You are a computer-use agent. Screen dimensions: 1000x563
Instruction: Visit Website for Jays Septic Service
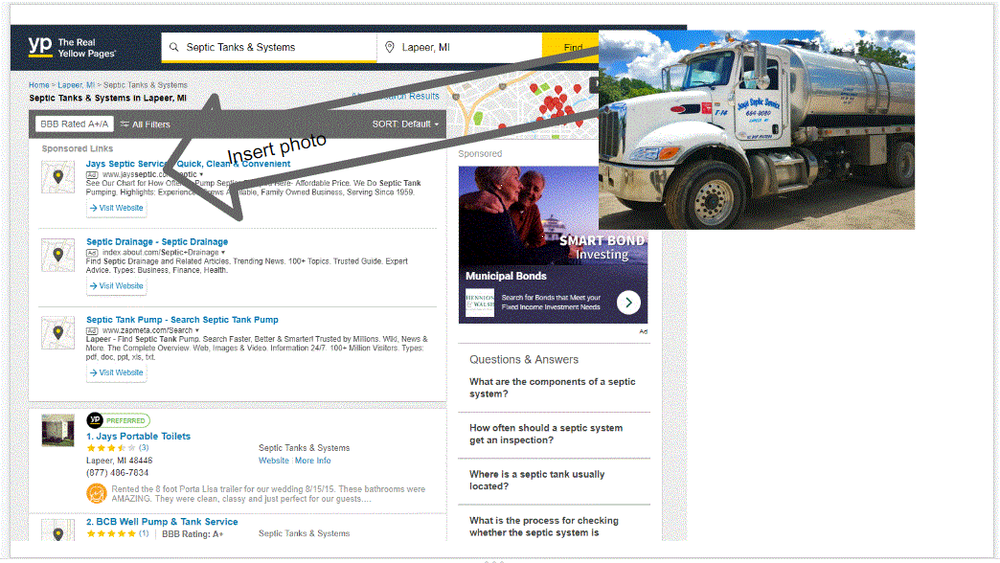(117, 208)
